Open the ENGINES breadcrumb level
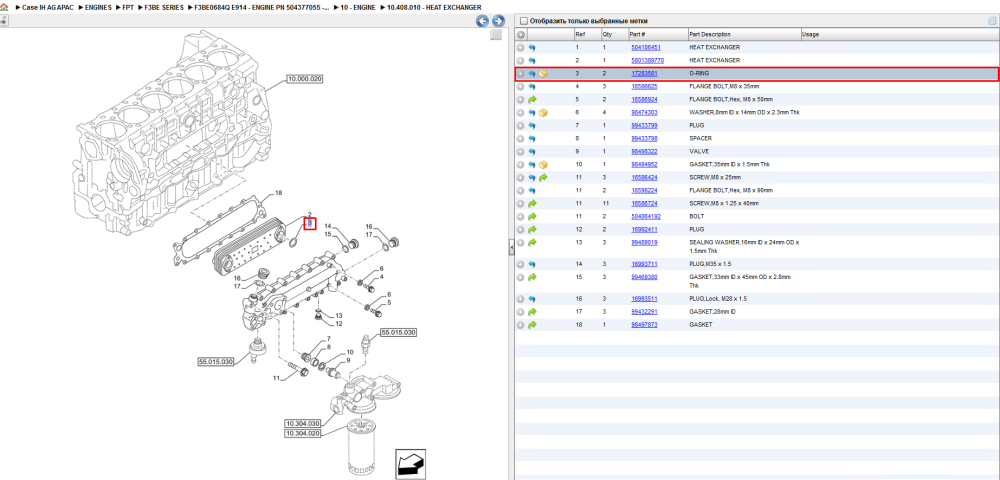This screenshot has height=480, width=1000. 98,8
